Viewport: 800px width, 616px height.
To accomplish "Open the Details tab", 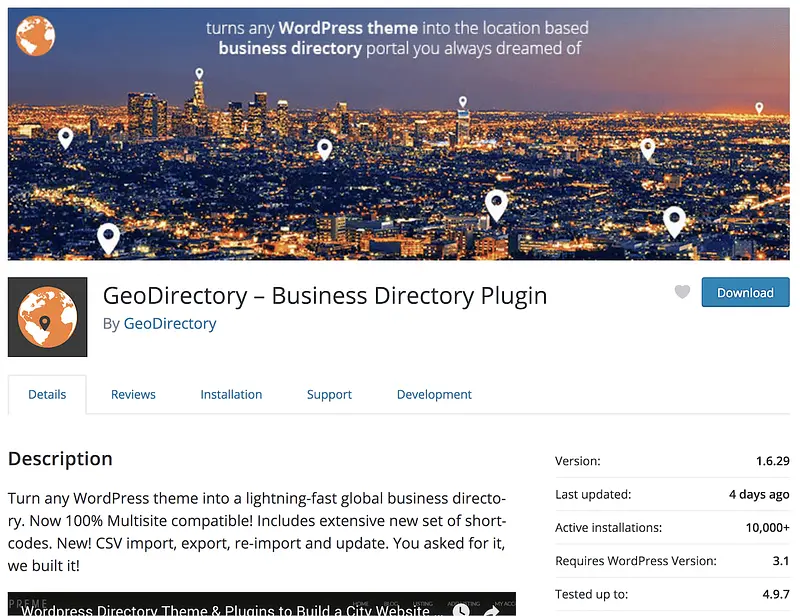I will click(x=47, y=395).
